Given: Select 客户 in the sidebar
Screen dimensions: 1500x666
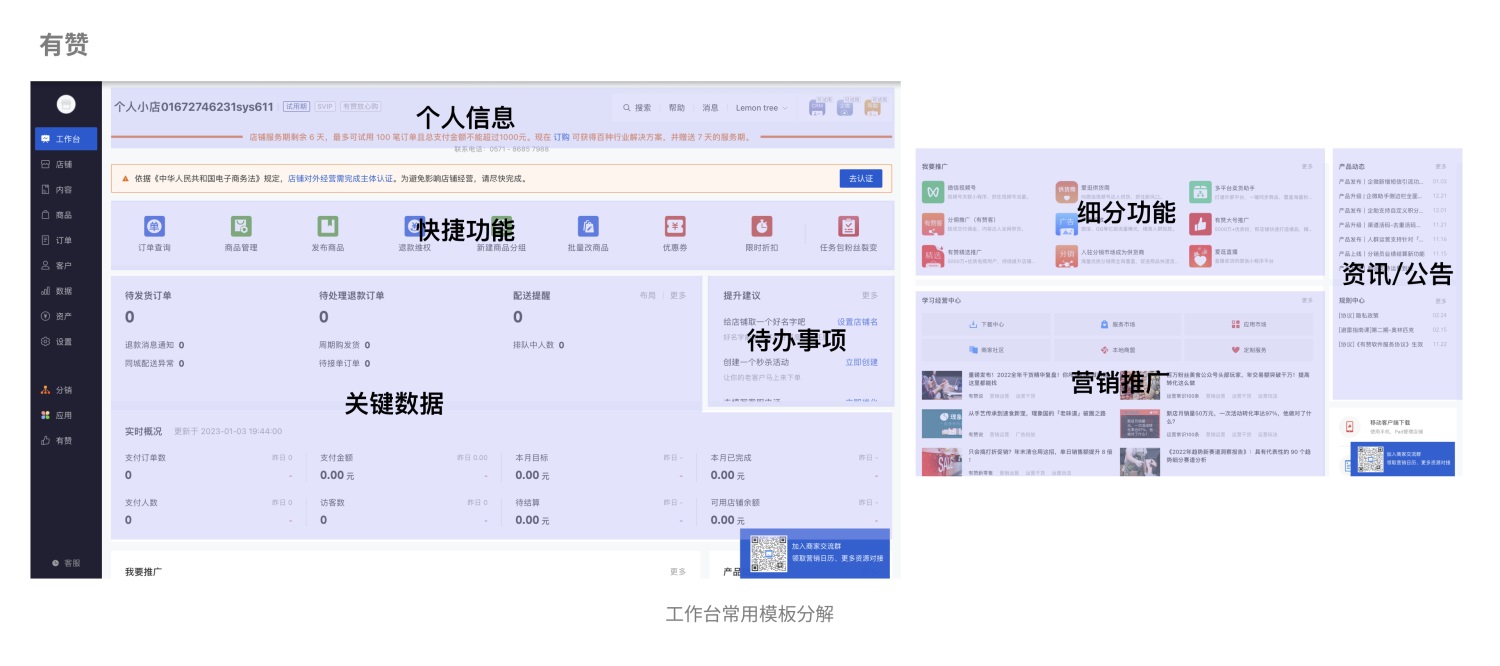Looking at the screenshot, I should click(56, 266).
